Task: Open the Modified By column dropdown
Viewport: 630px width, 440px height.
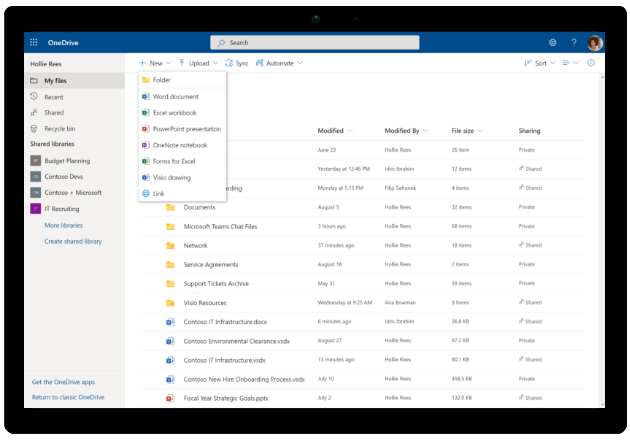Action: [x=425, y=131]
